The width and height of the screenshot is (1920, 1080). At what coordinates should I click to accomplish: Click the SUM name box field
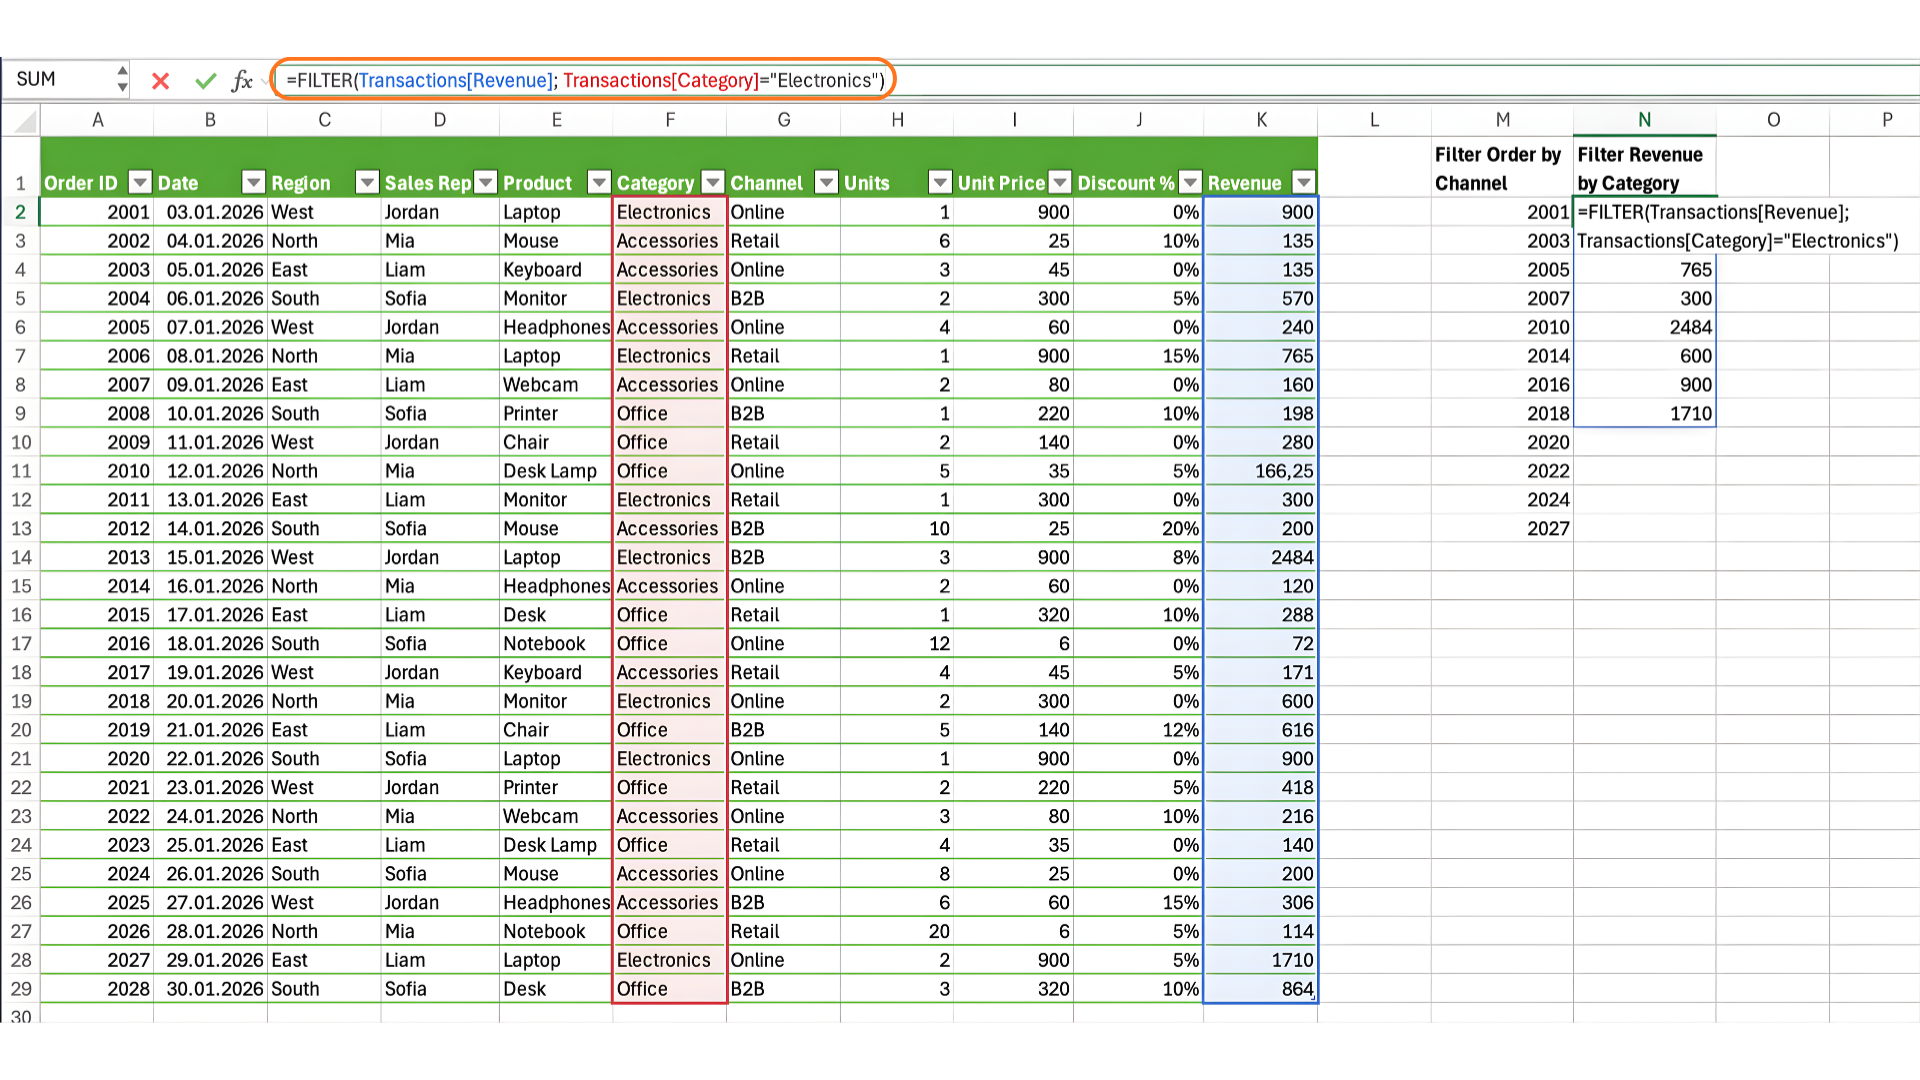pos(60,80)
